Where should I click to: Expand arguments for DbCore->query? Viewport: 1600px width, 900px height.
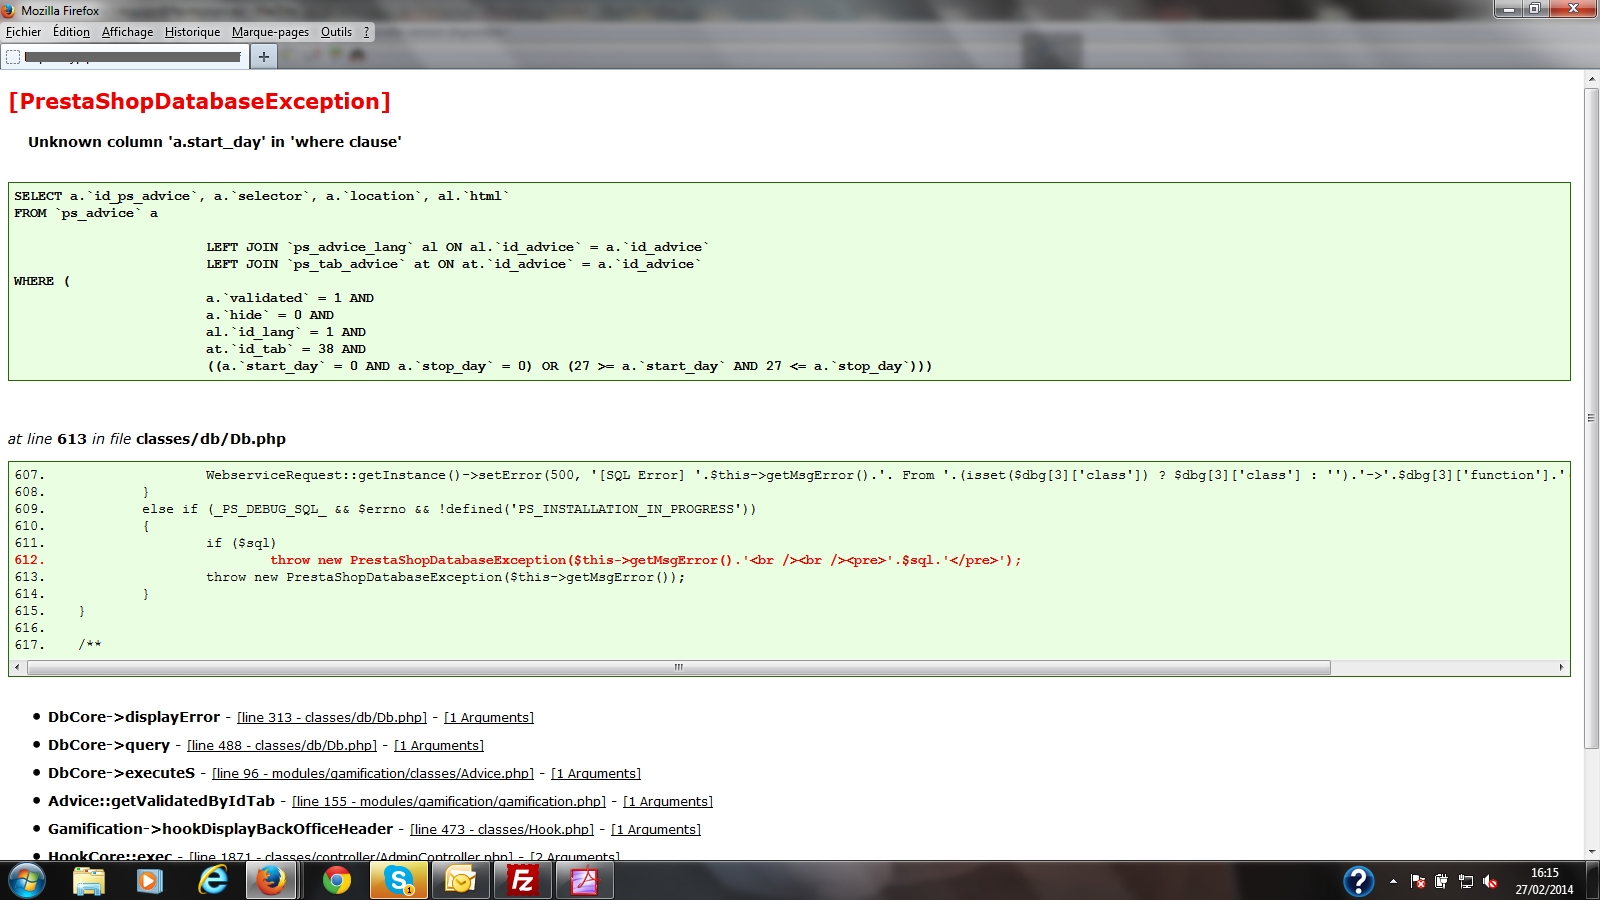coord(439,746)
